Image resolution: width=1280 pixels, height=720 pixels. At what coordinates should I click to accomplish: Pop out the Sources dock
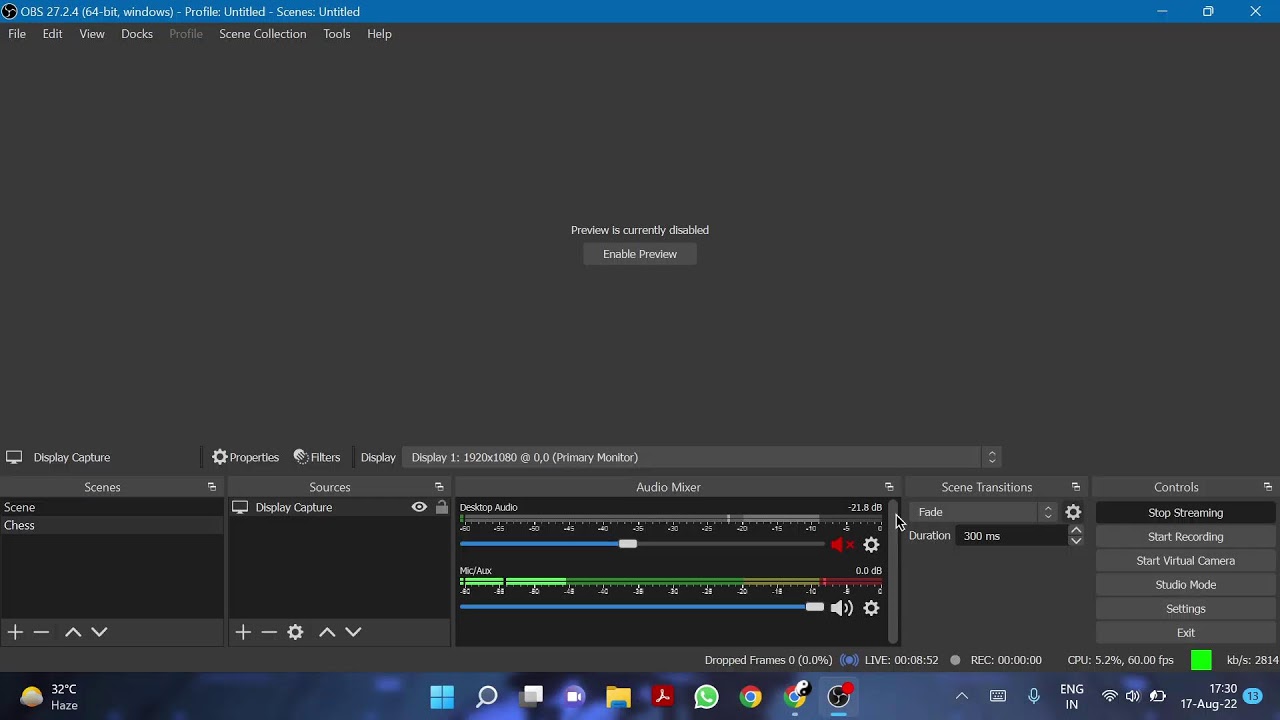coord(439,487)
